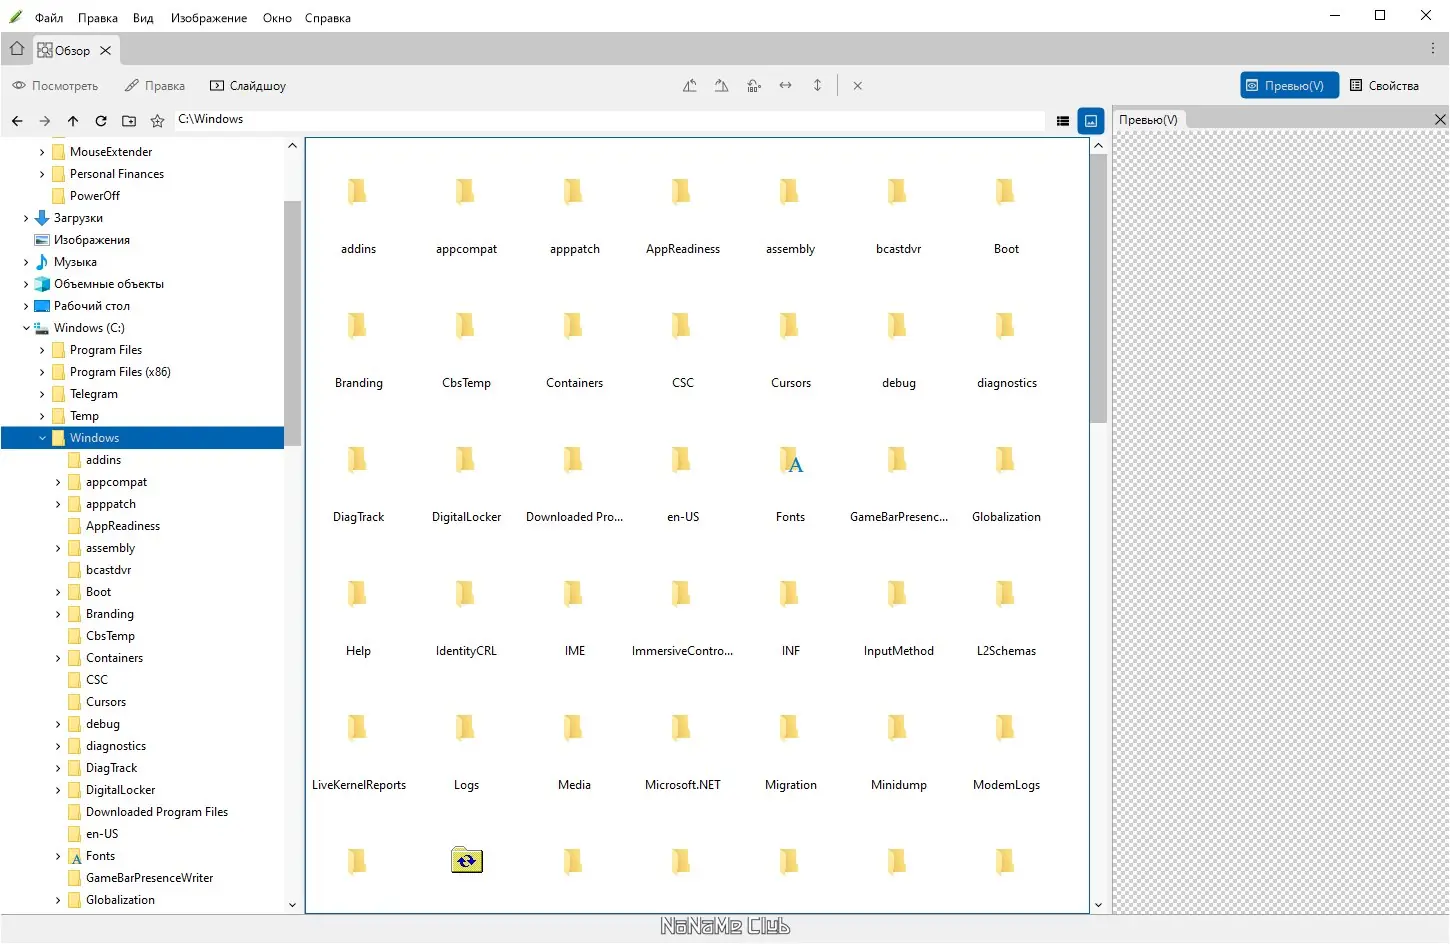
Task: Flip the image vertically
Action: click(x=818, y=86)
